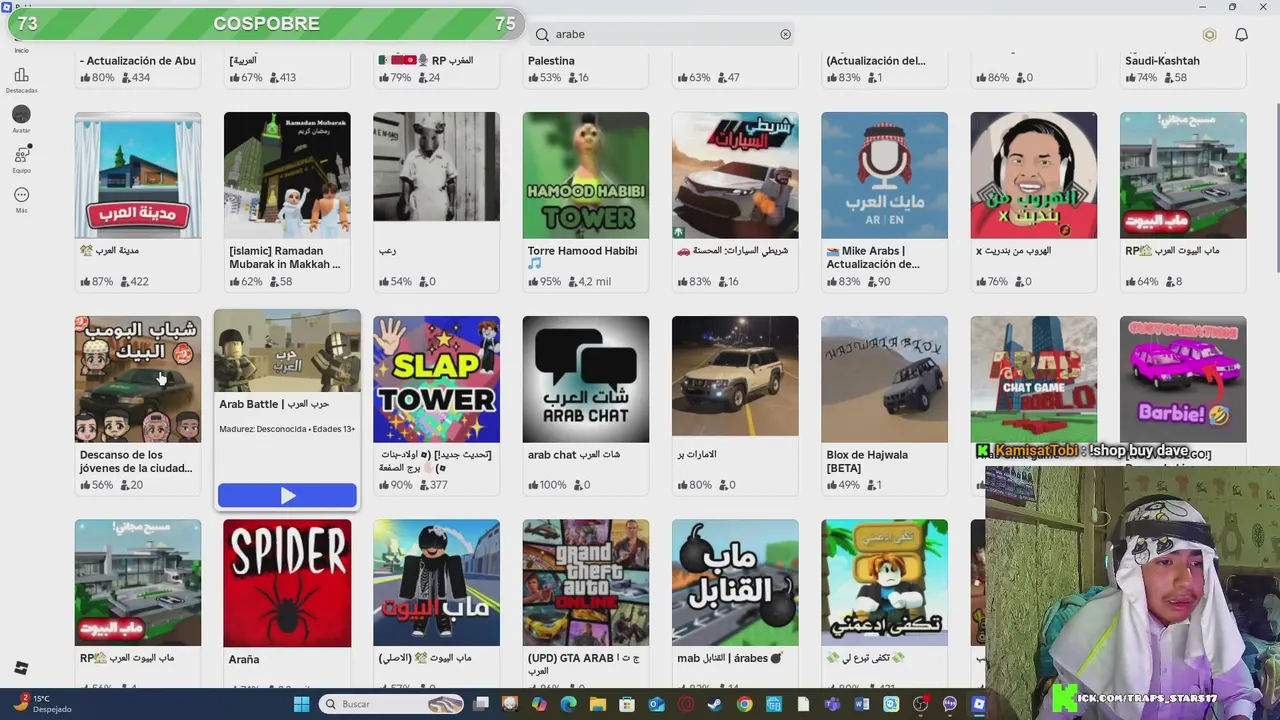Click 'Blox de Hajwala [BETA]' title
1280x720 pixels.
pos(867,461)
